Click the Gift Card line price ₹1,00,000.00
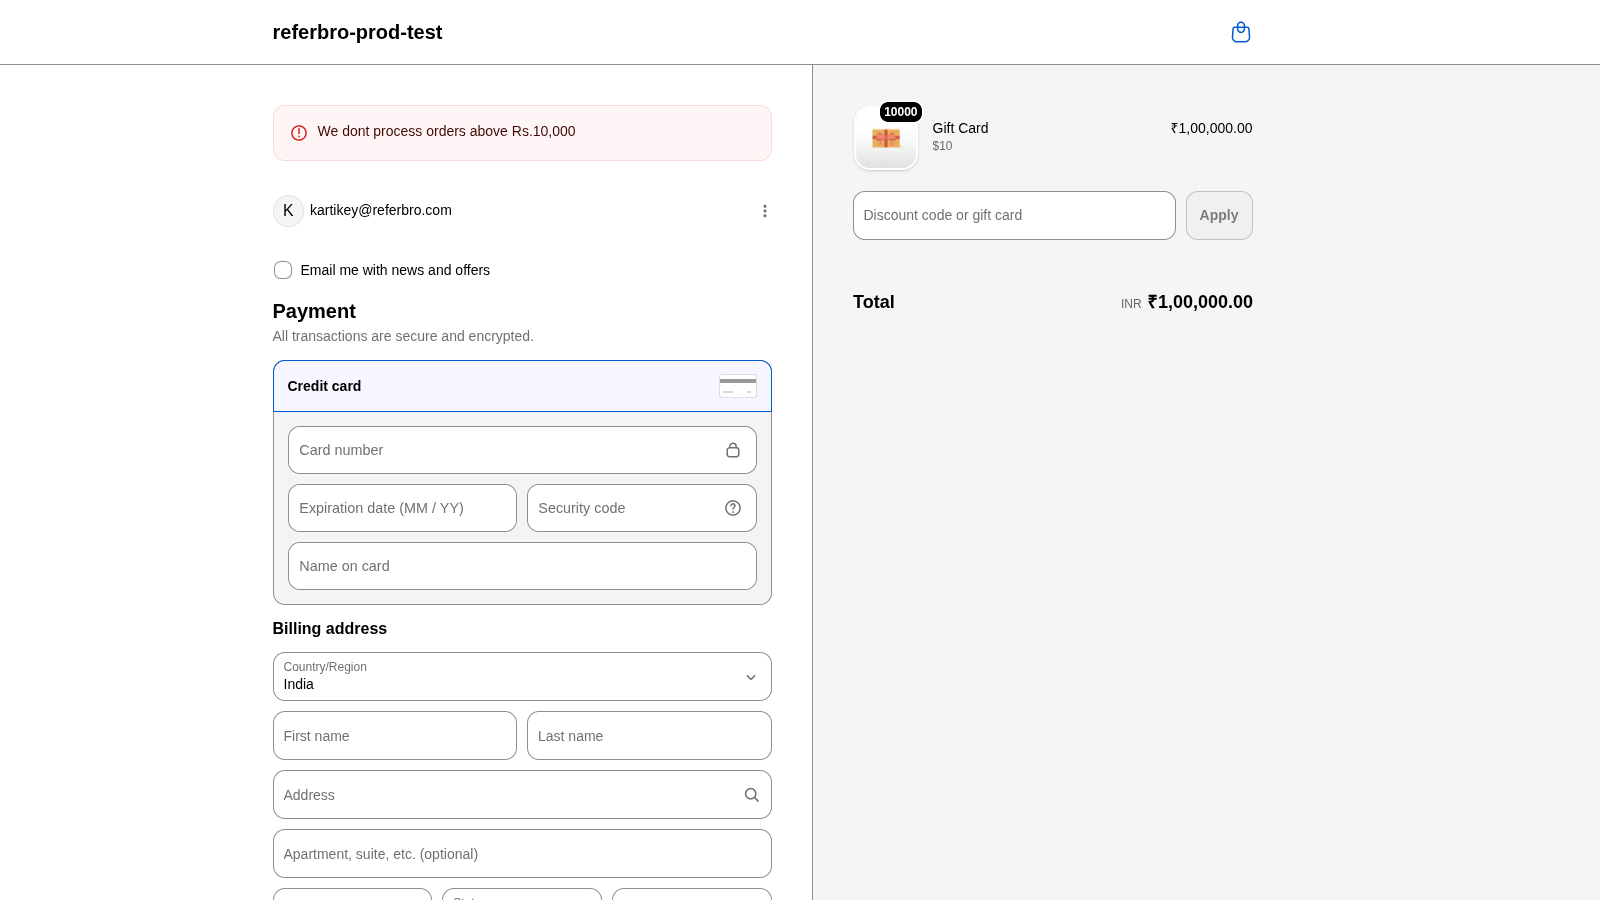The width and height of the screenshot is (1600, 900). pyautogui.click(x=1211, y=128)
